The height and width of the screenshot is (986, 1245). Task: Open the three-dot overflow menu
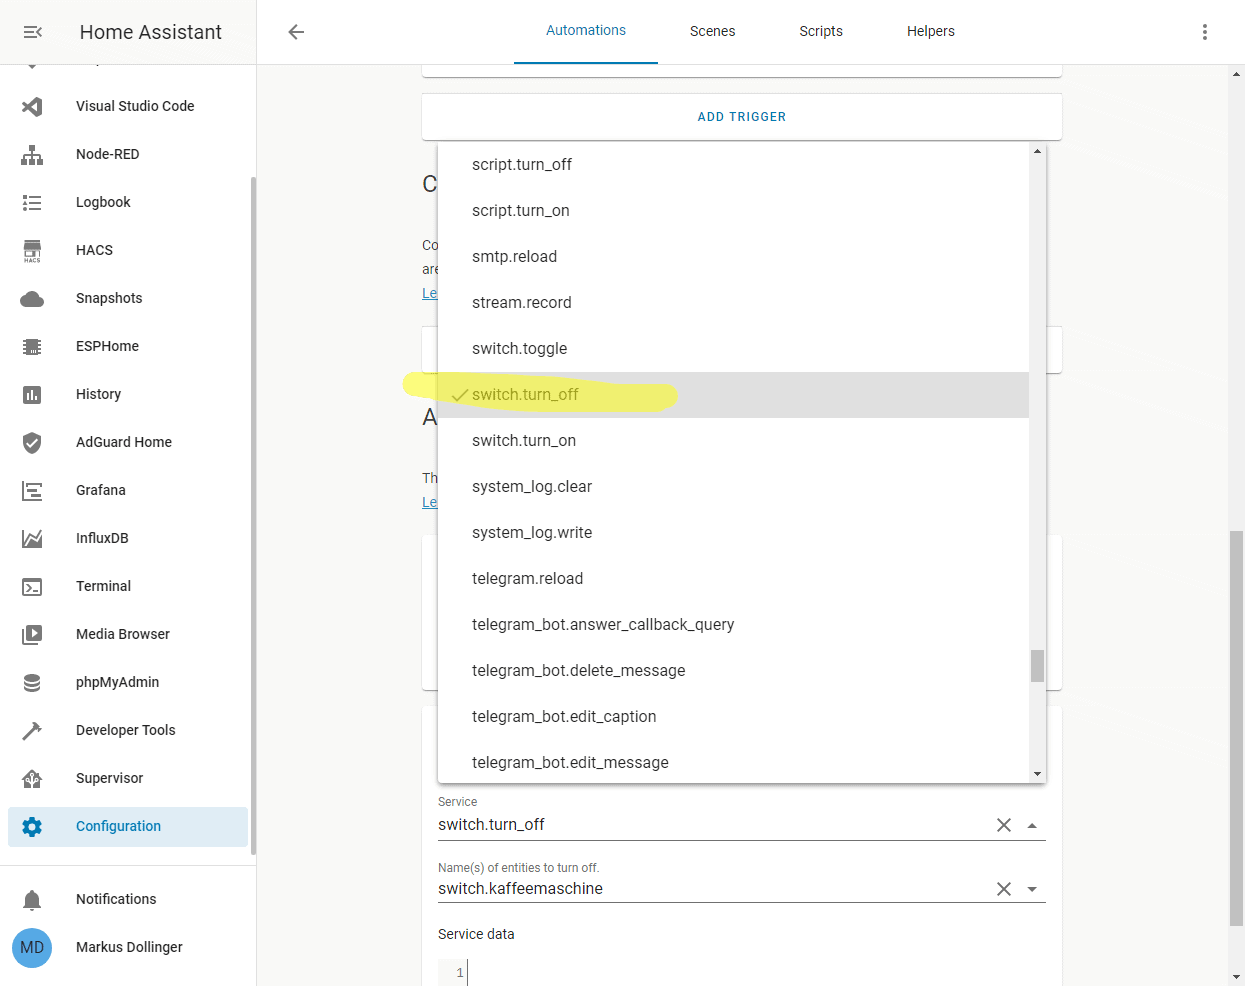click(1205, 31)
